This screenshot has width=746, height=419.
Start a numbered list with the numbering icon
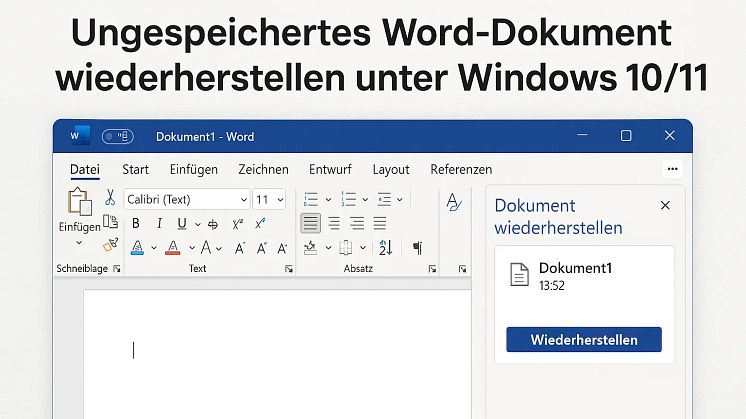pyautogui.click(x=348, y=199)
